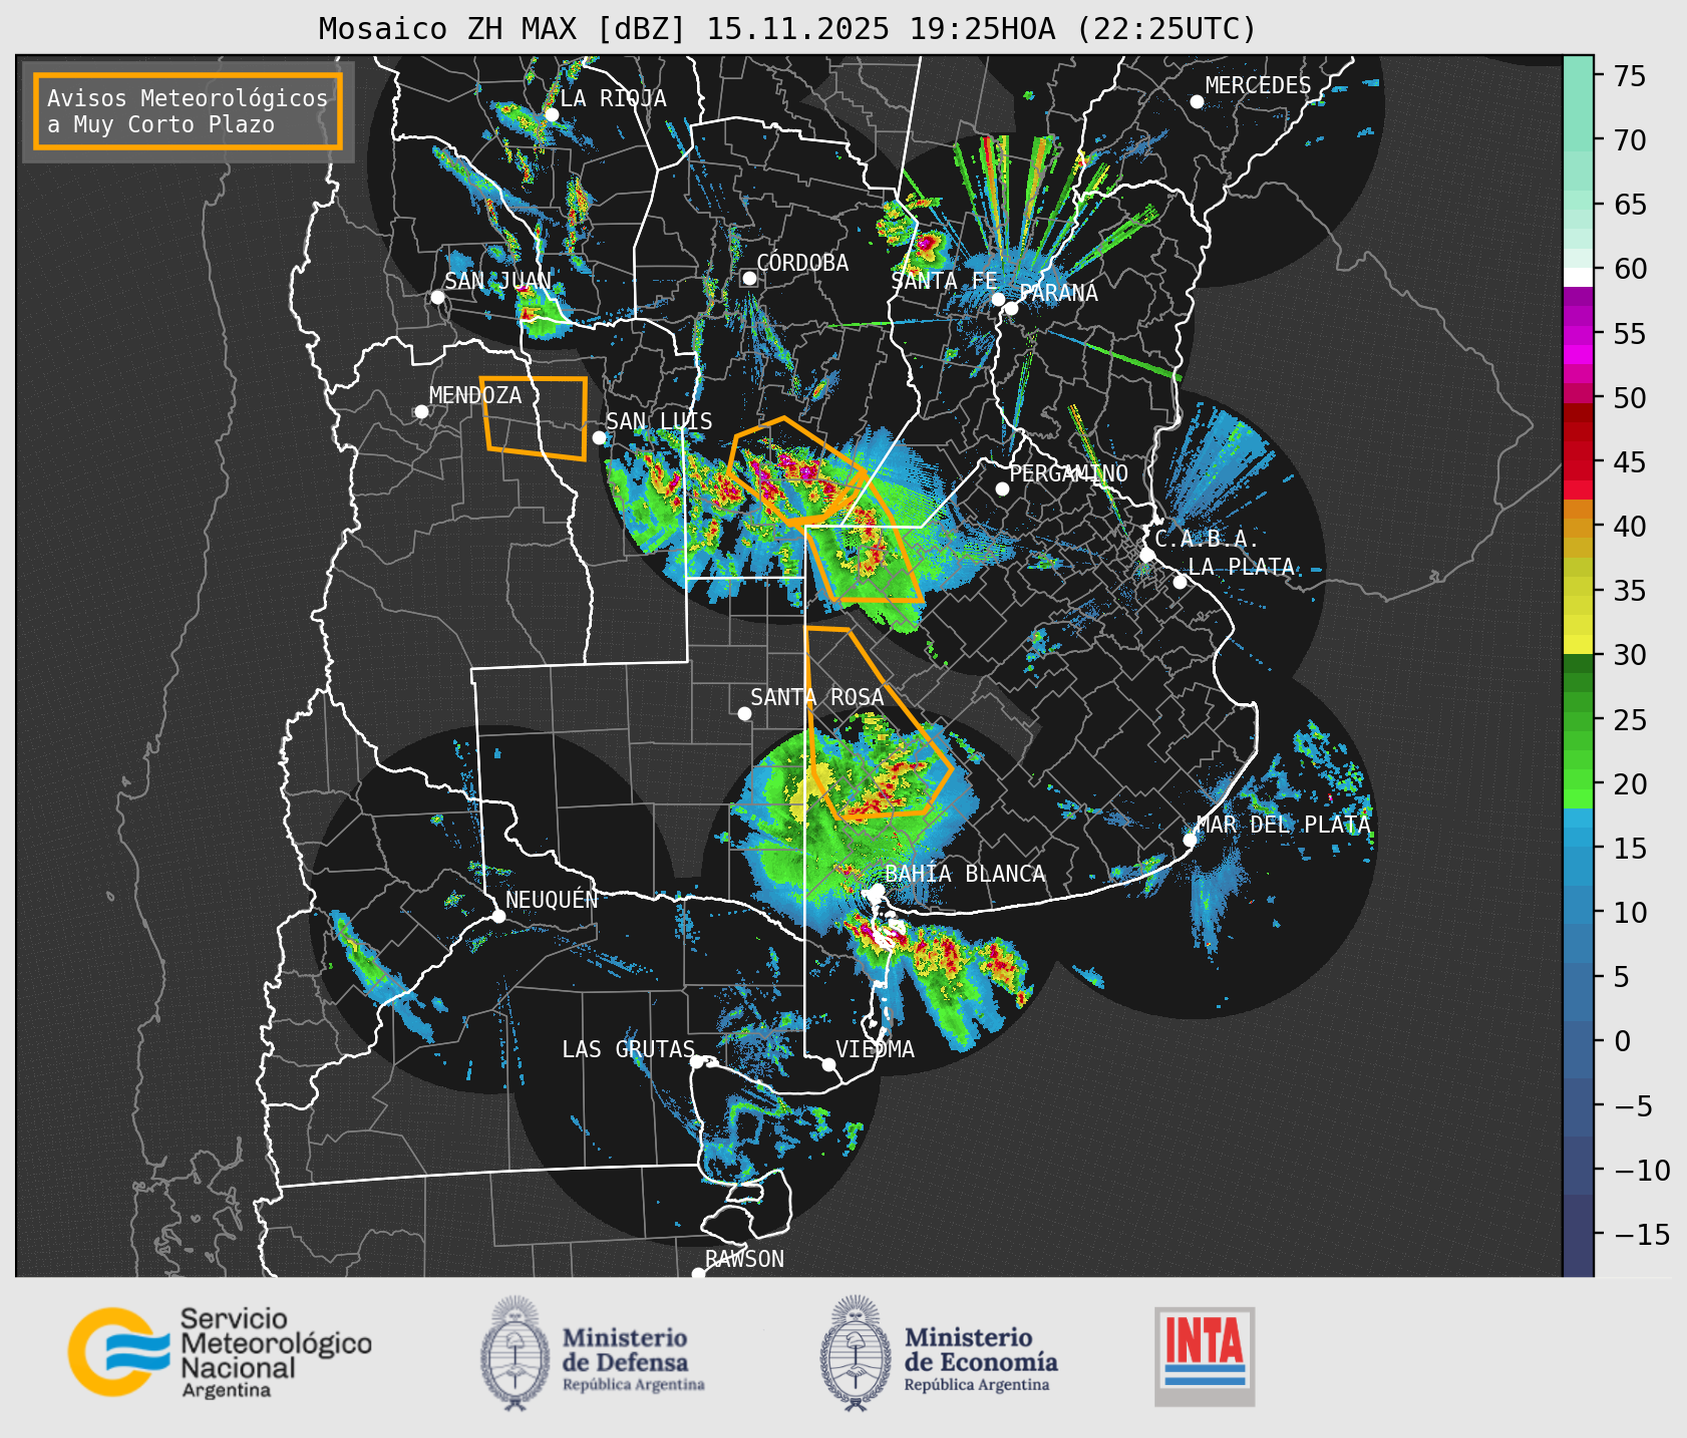Click the Servicio Meteorológico Nacional logo
The height and width of the screenshot is (1438, 1687).
click(x=220, y=1351)
